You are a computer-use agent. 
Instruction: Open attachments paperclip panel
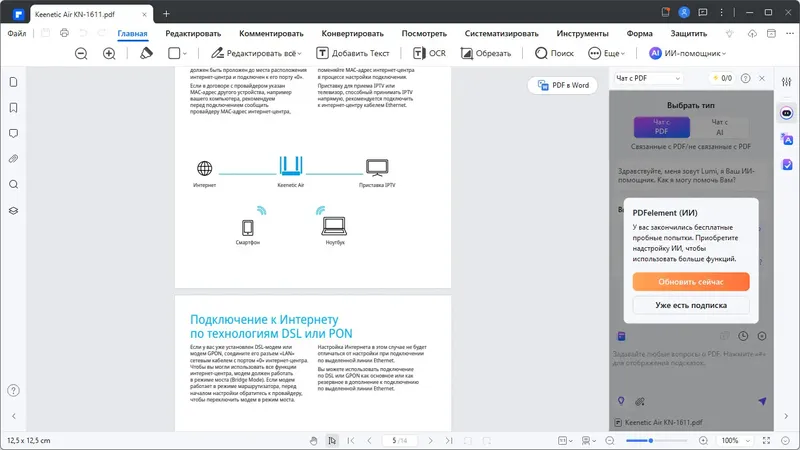tap(14, 159)
